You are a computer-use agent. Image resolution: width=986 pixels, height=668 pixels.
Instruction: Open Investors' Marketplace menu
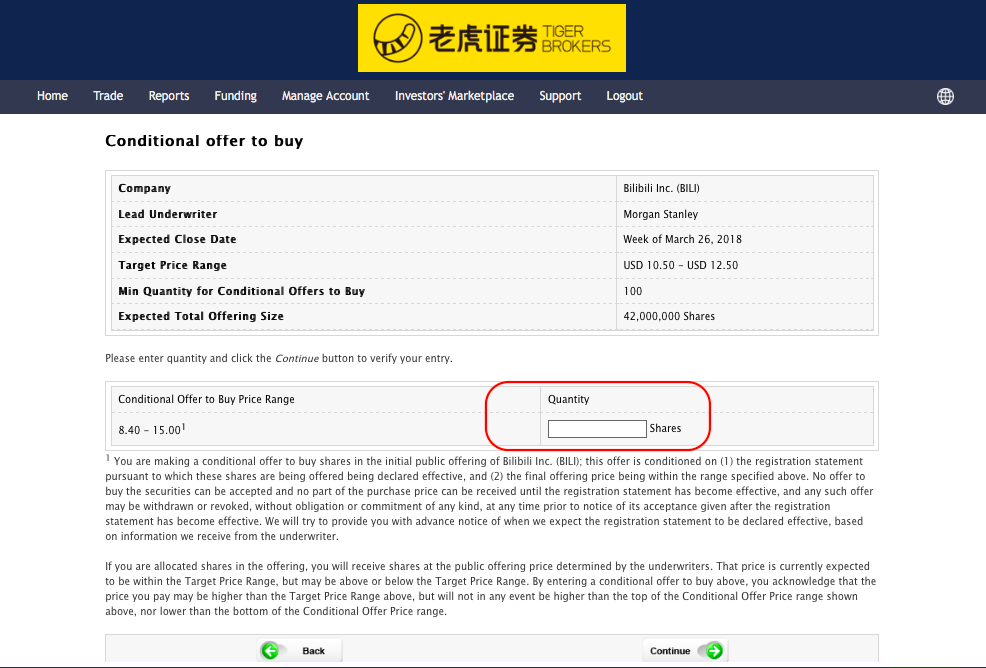(454, 96)
